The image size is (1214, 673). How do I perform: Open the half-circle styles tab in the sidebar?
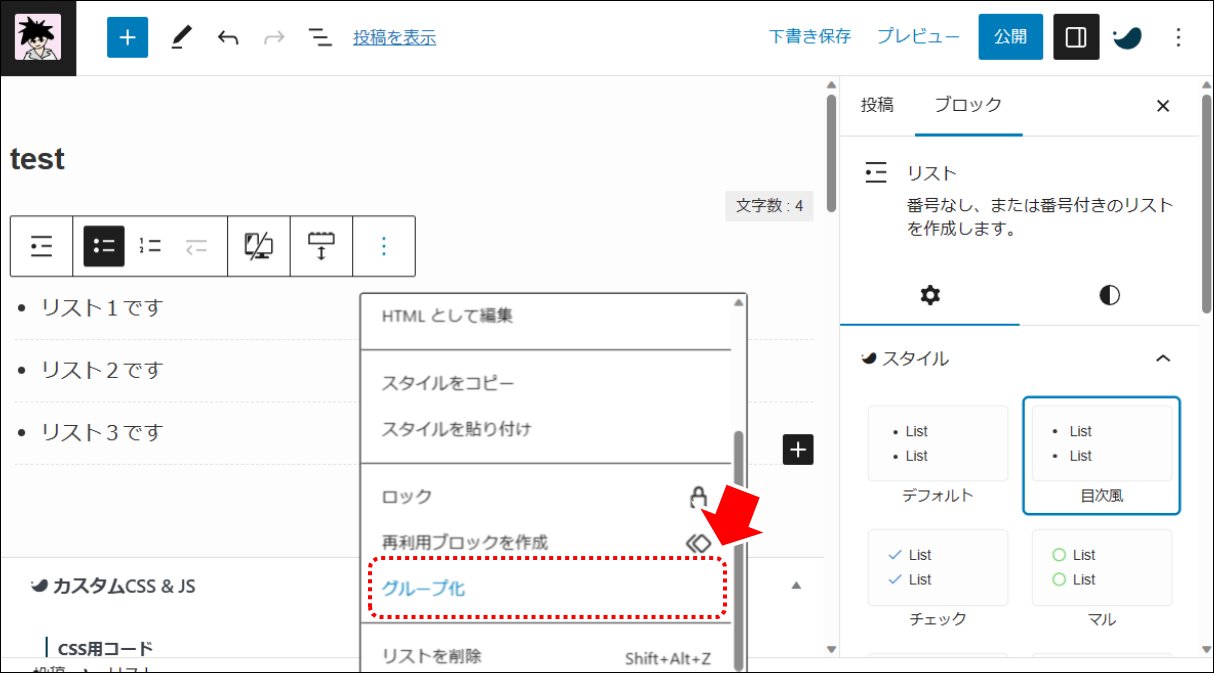point(1109,296)
